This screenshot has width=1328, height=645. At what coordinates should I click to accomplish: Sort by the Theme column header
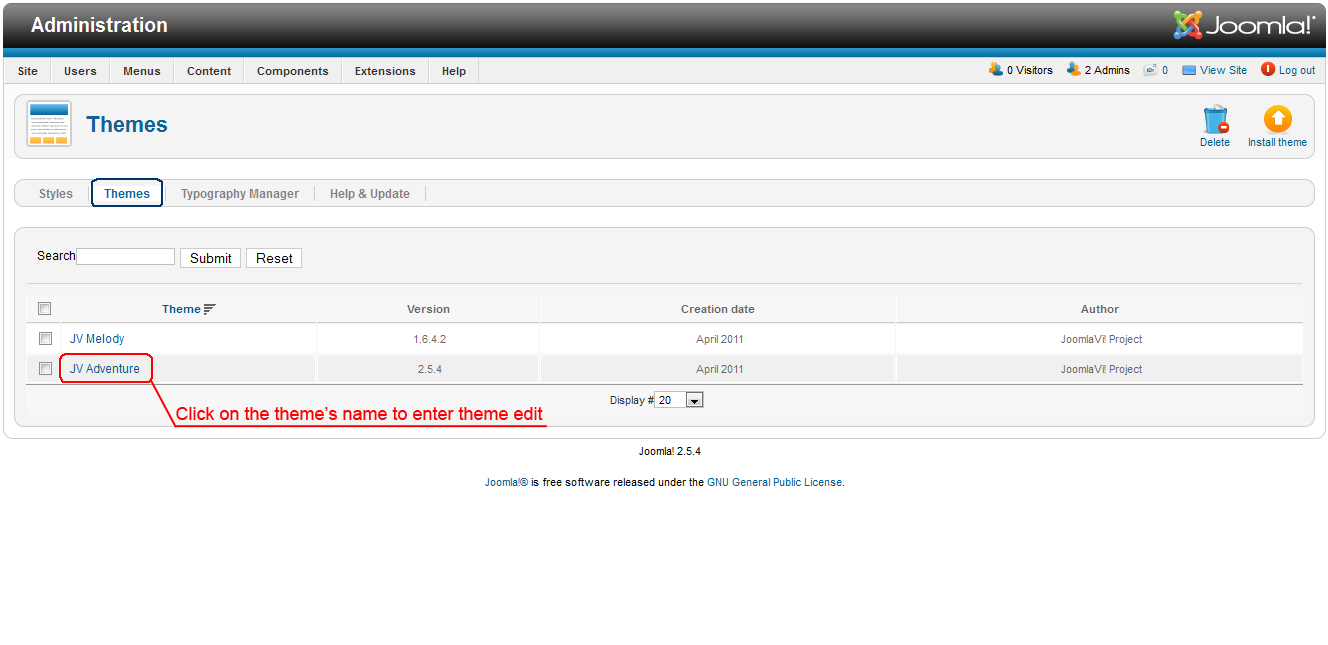click(181, 309)
